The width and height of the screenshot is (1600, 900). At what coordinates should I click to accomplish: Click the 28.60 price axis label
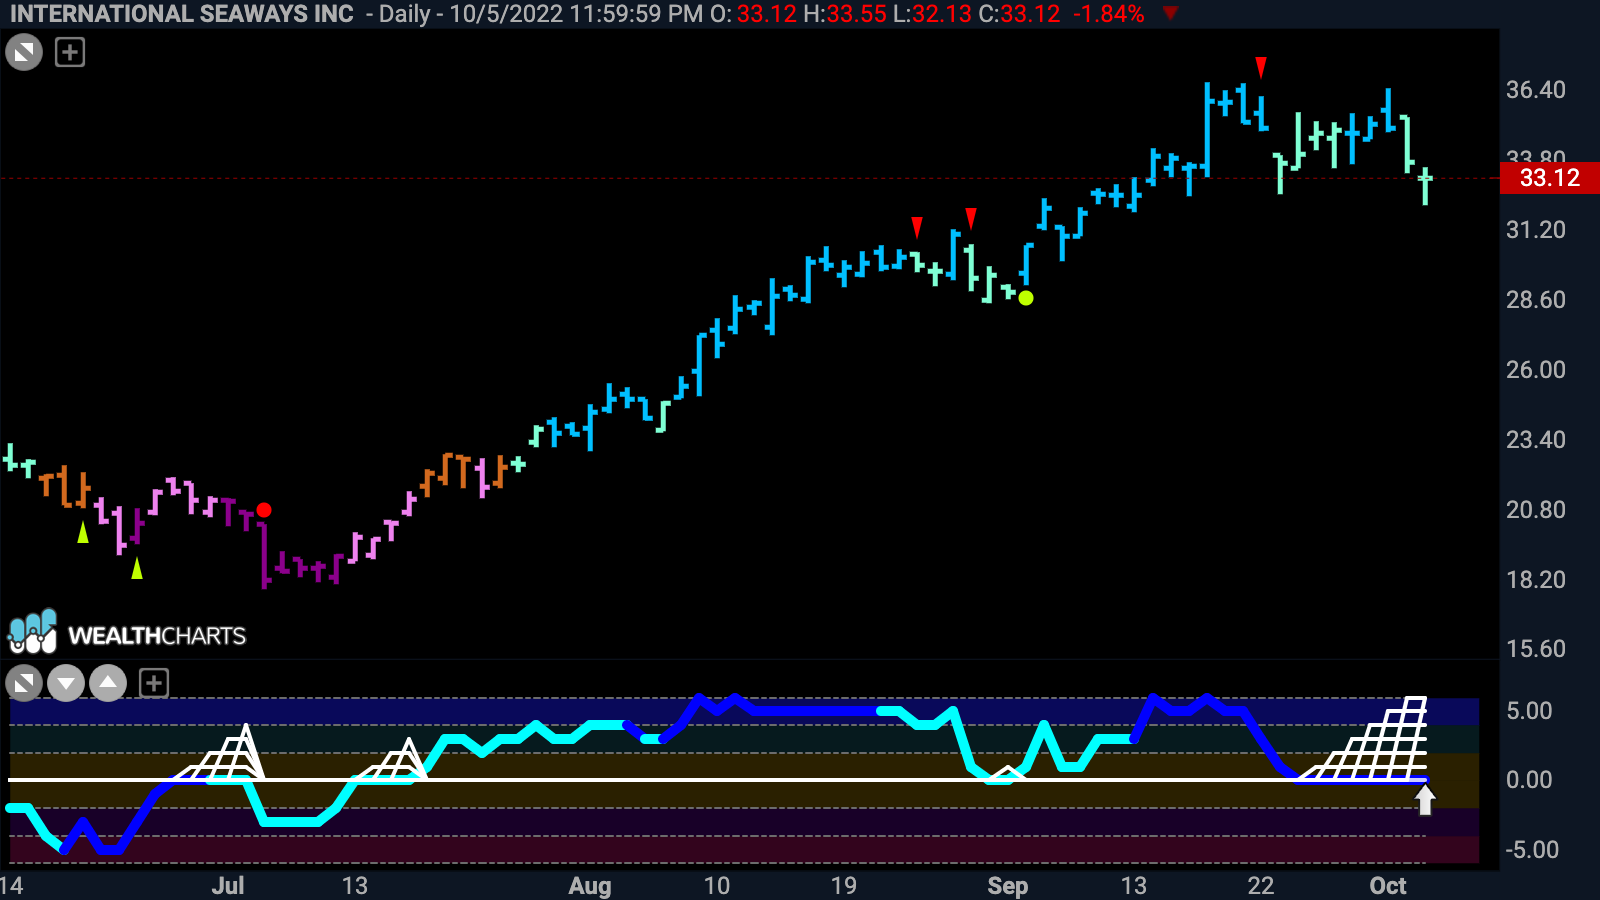(x=1536, y=300)
